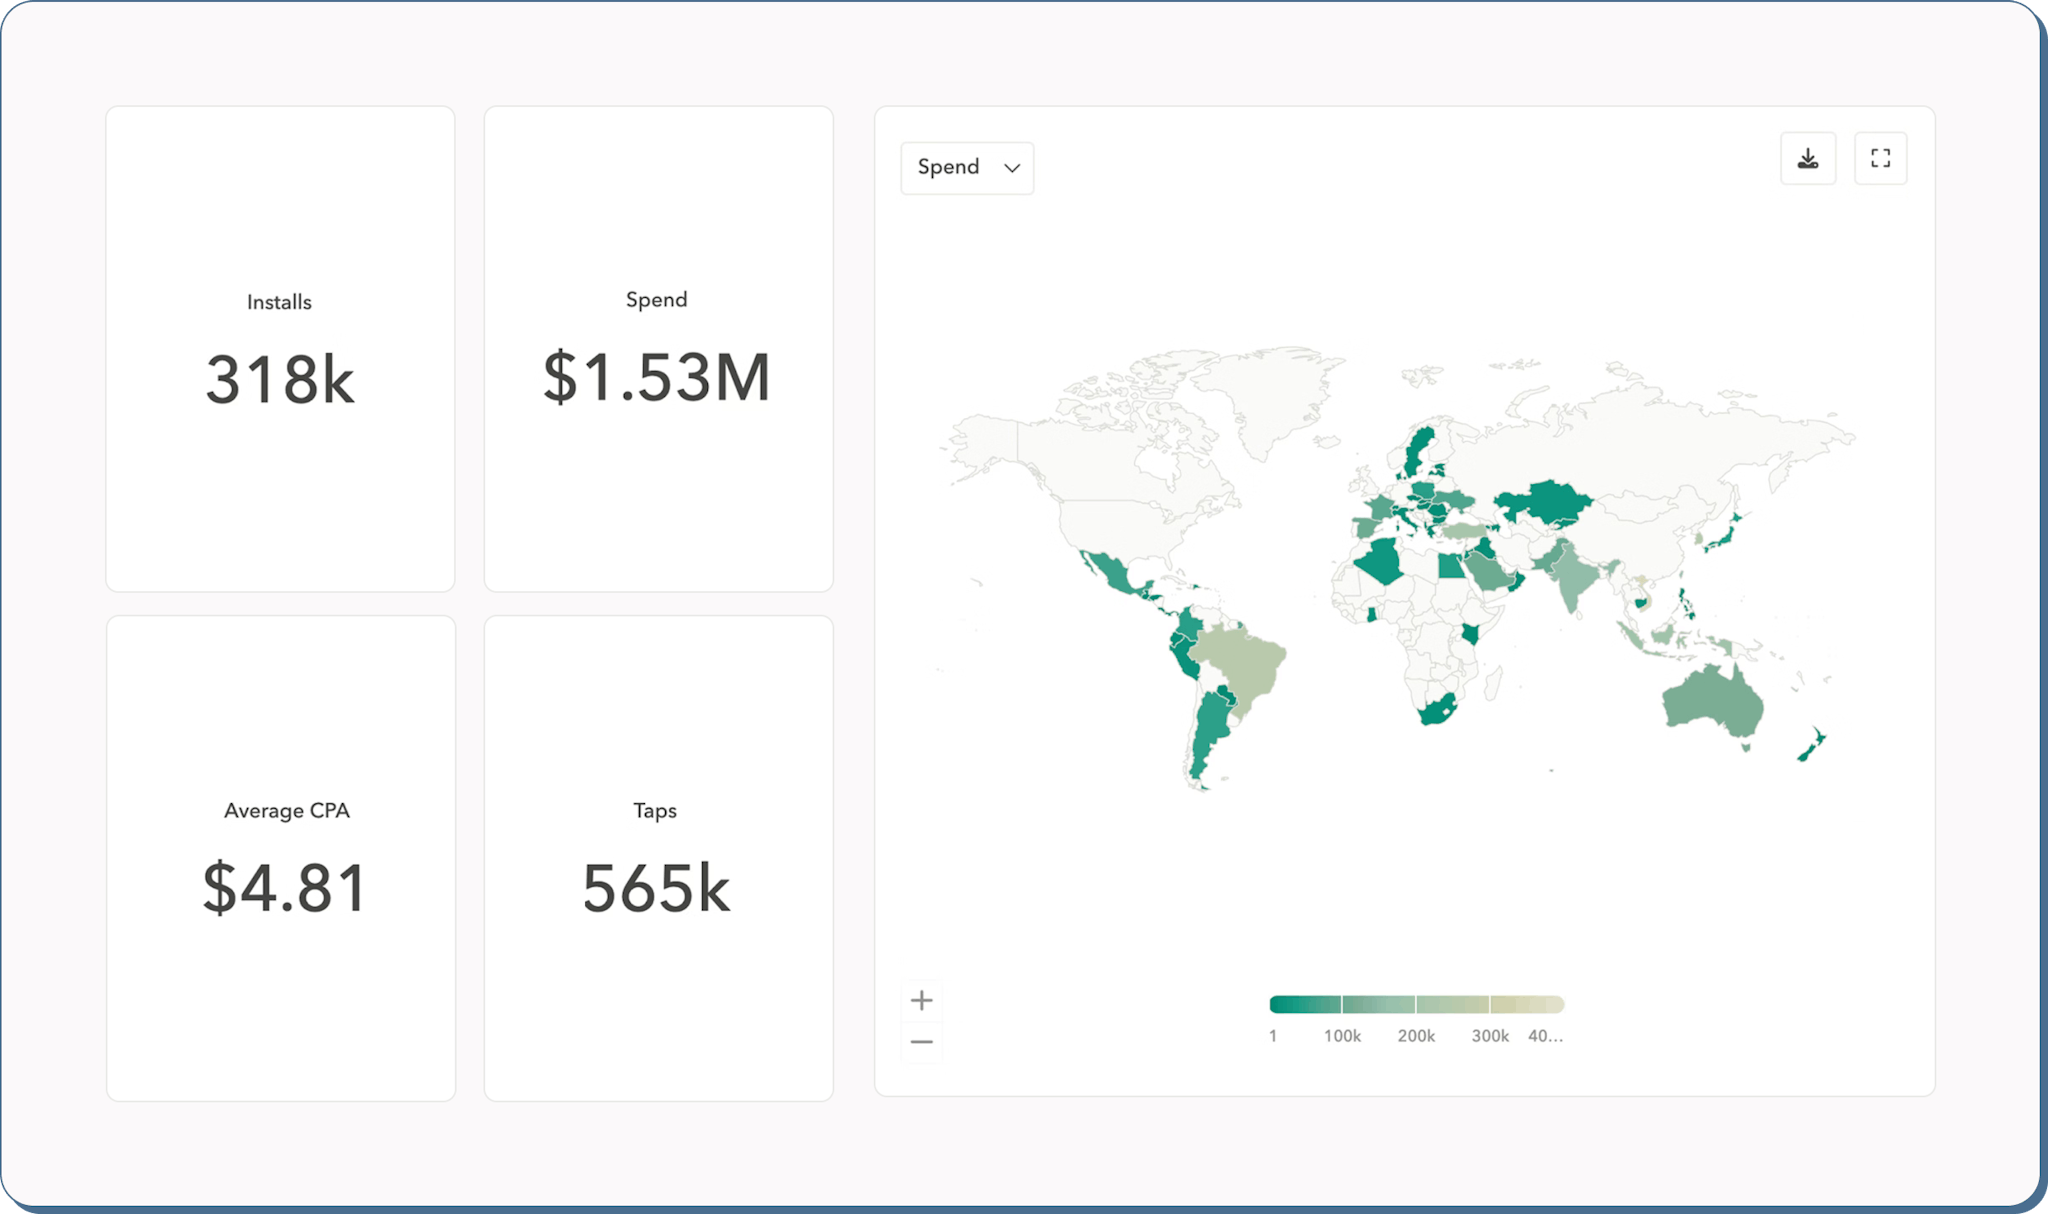Image resolution: width=2048 pixels, height=1214 pixels.
Task: Zoom out with the minus icon
Action: [921, 1042]
